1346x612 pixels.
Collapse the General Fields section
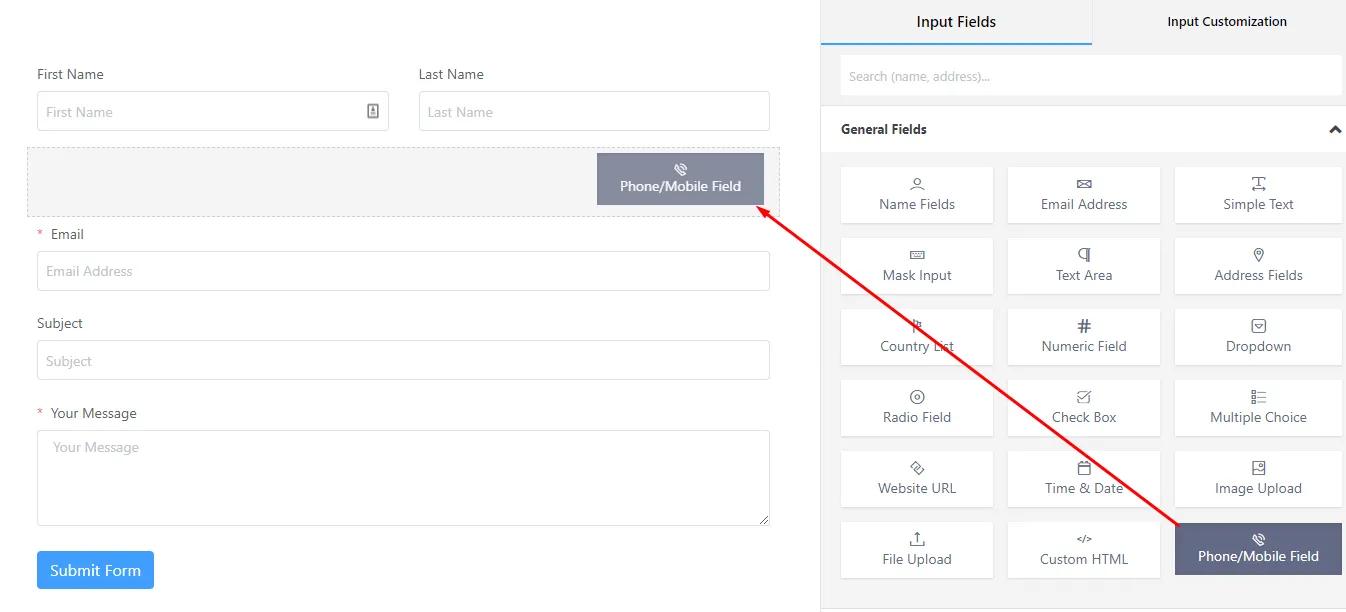tap(1334, 130)
